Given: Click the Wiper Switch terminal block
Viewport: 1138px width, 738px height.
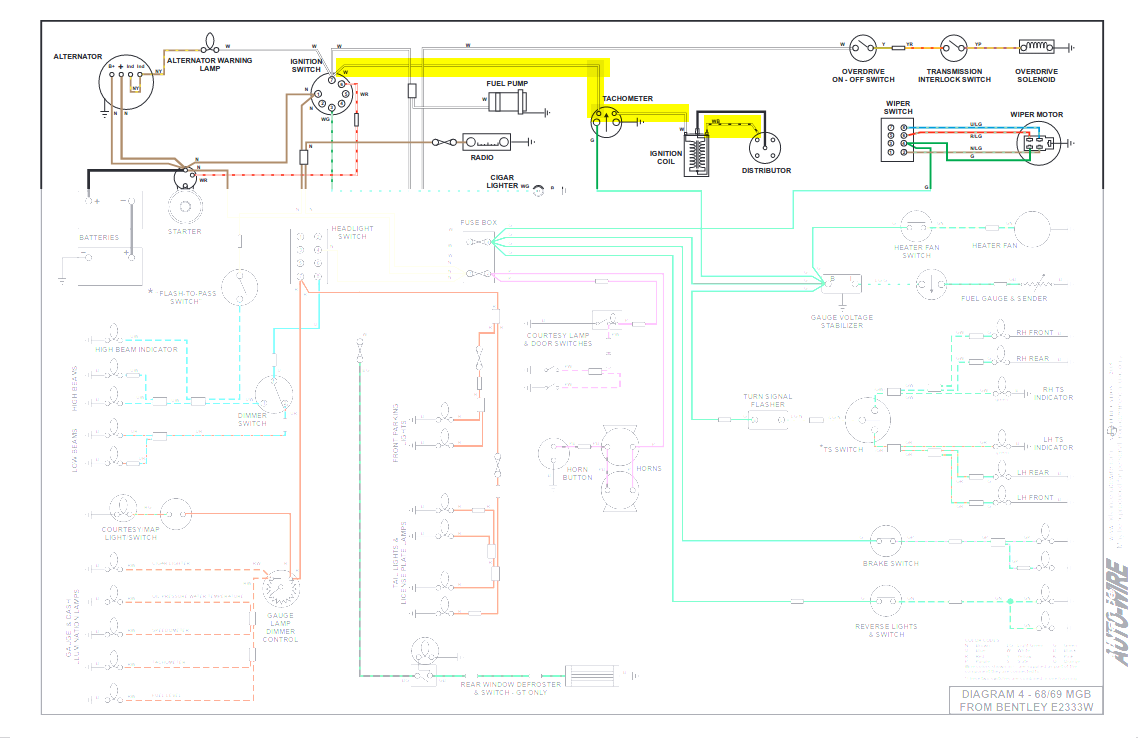Looking at the screenshot, I should [898, 139].
